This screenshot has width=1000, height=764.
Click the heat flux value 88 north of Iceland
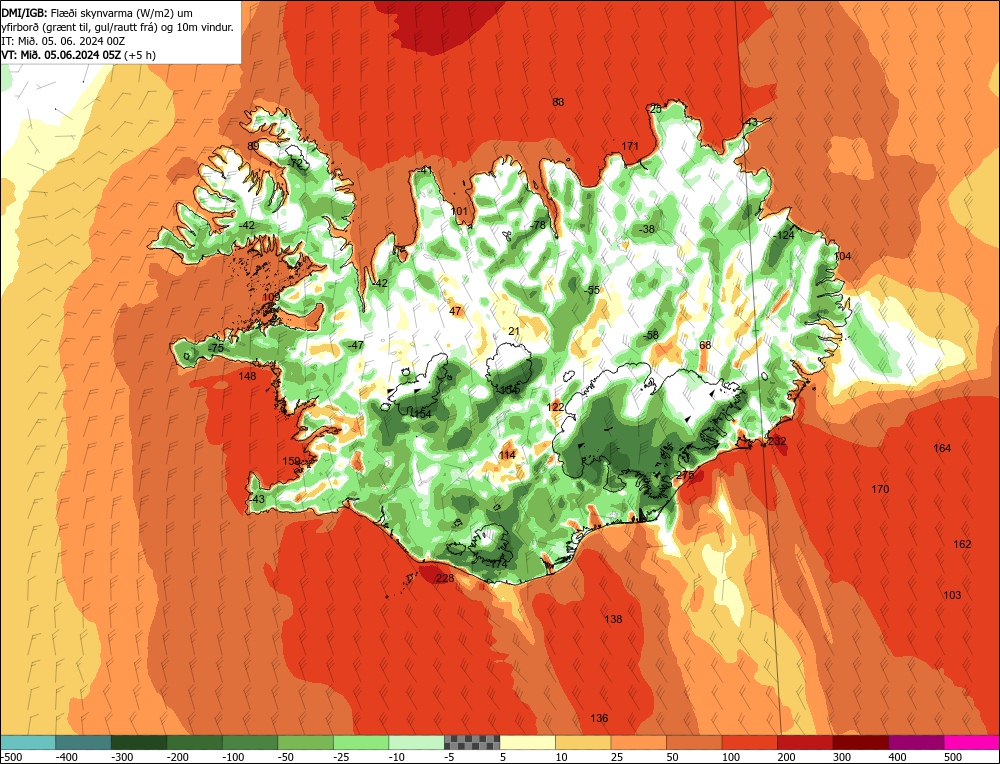(558, 102)
